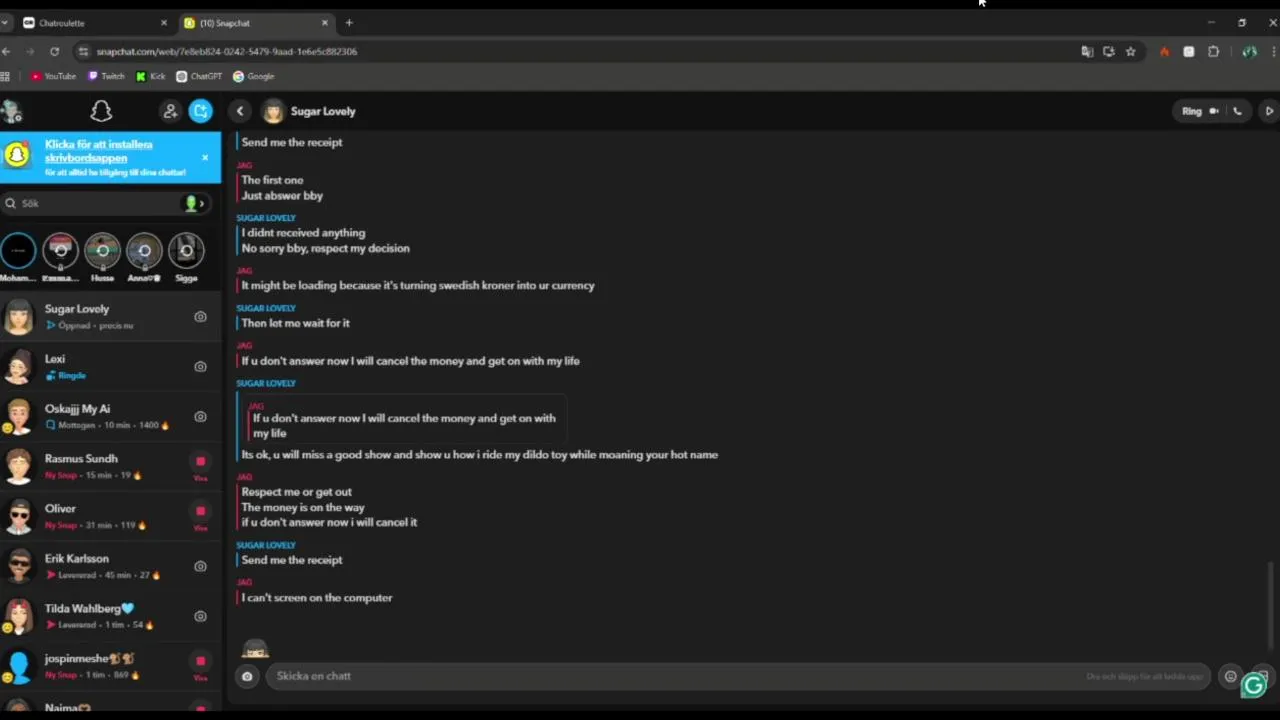The width and height of the screenshot is (1280, 720).
Task: Click the camera icon on Lexi's chat row
Action: point(200,367)
